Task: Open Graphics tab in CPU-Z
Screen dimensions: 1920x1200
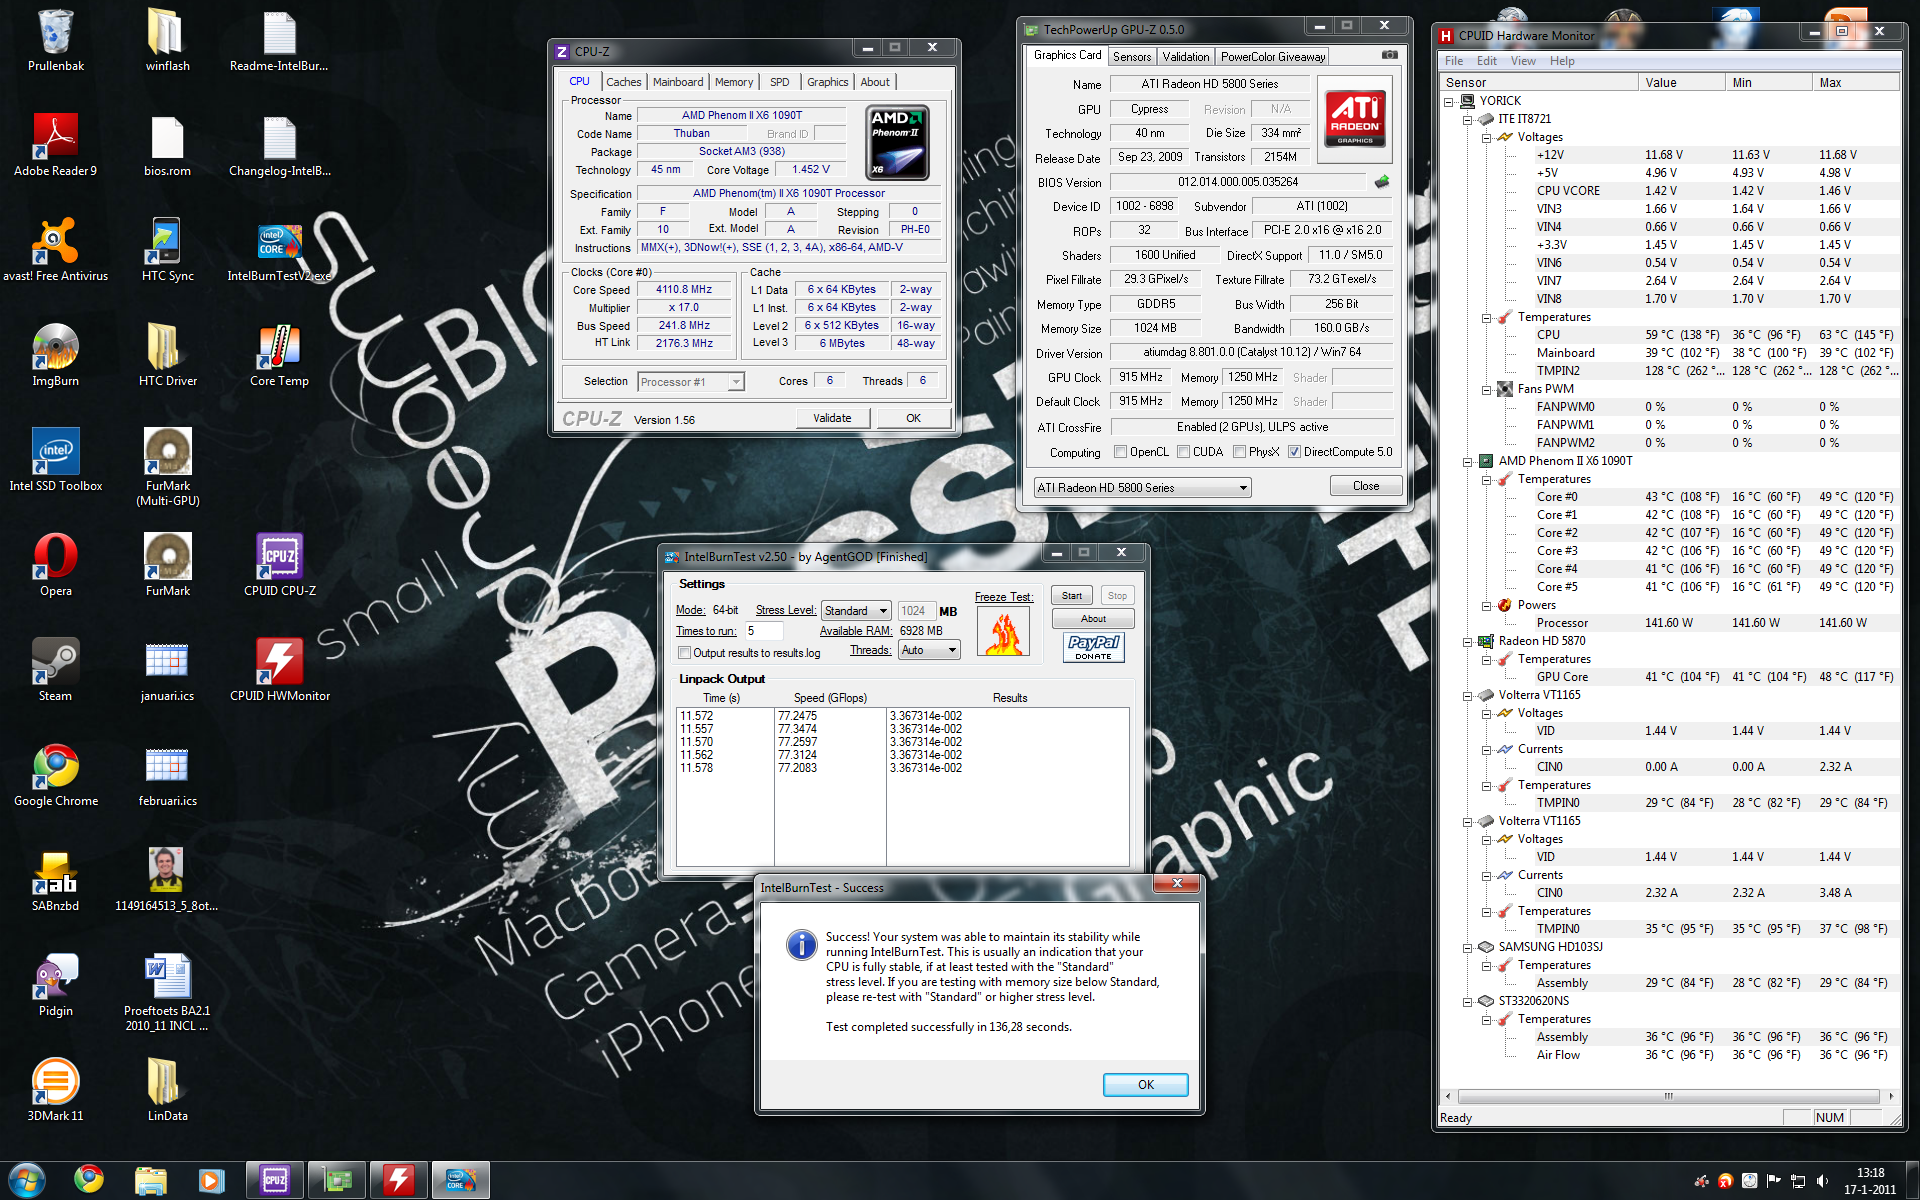Action: click(x=828, y=82)
